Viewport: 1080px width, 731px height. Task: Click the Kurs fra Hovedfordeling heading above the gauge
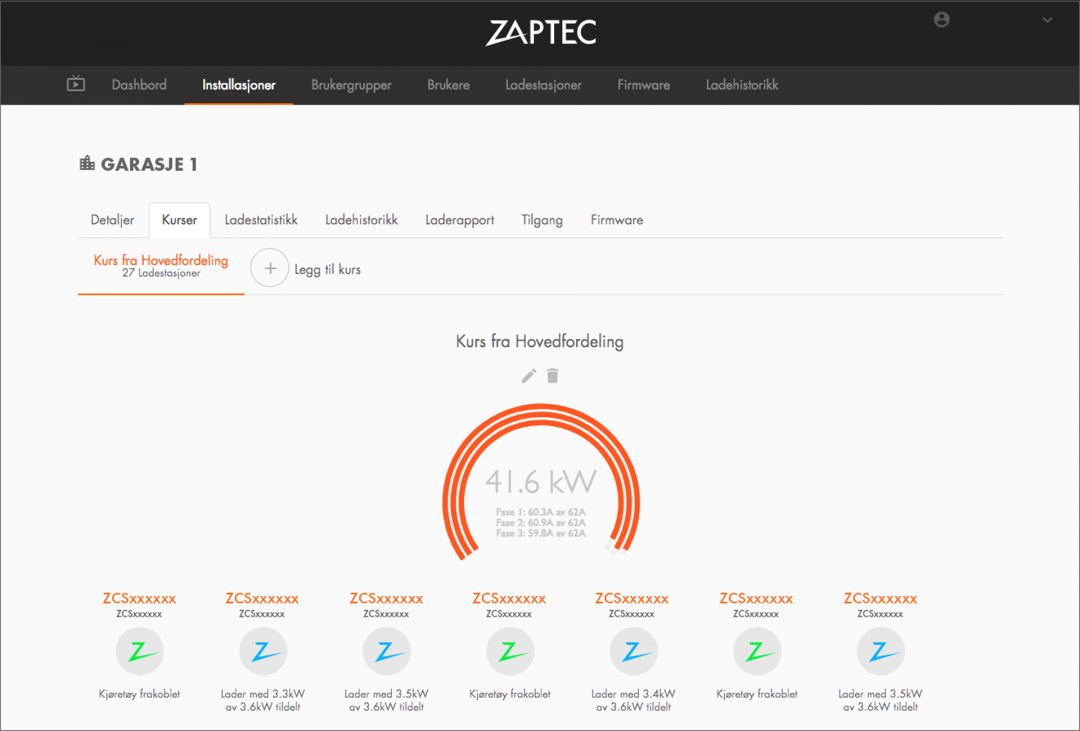(540, 342)
